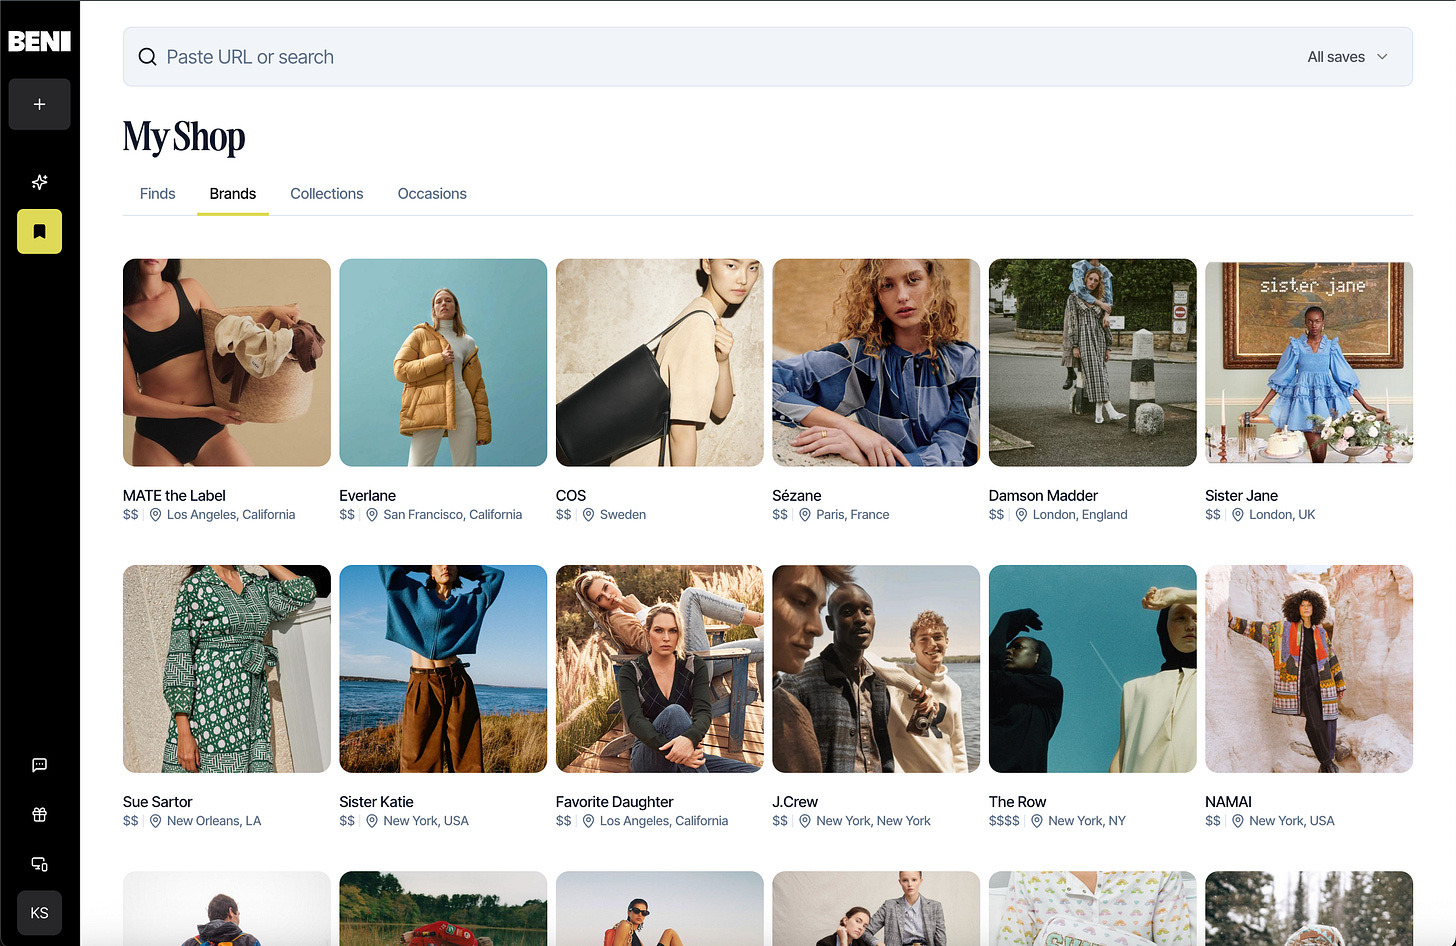The image size is (1456, 946).
Task: Open the Sue Sartor brand image
Action: pos(227,669)
